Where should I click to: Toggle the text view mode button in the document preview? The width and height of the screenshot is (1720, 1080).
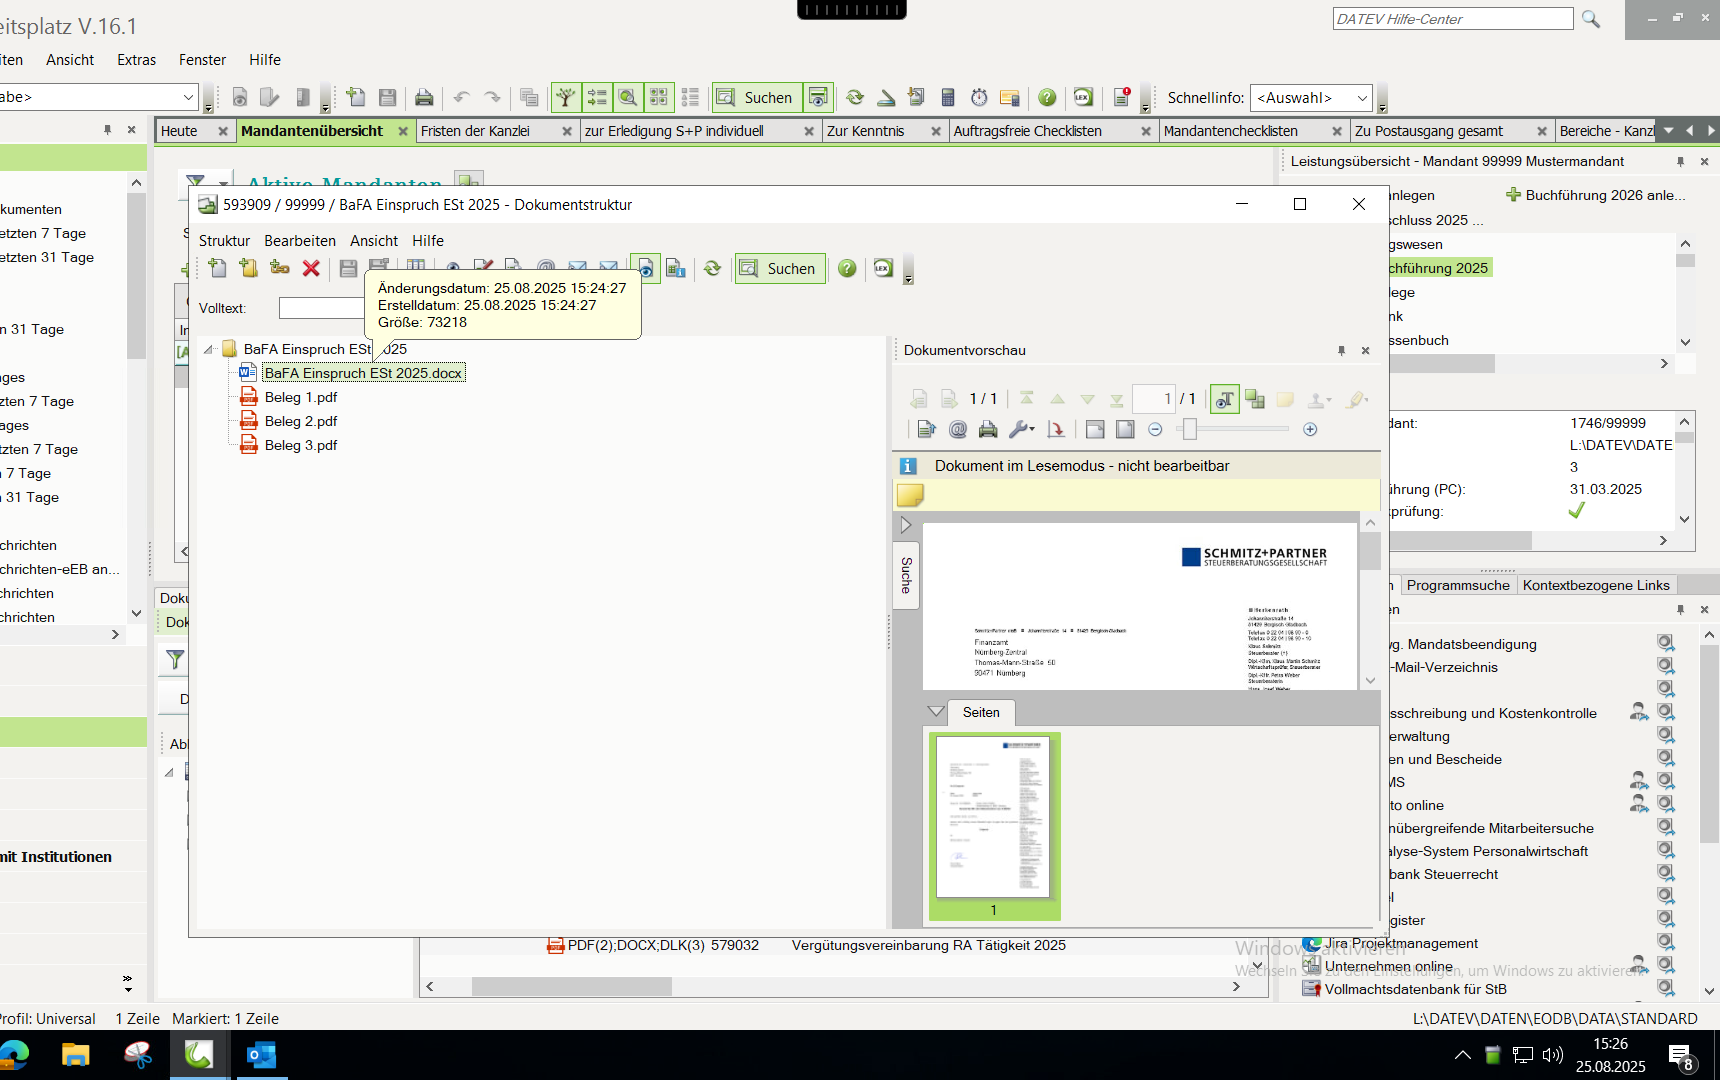(x=1224, y=400)
